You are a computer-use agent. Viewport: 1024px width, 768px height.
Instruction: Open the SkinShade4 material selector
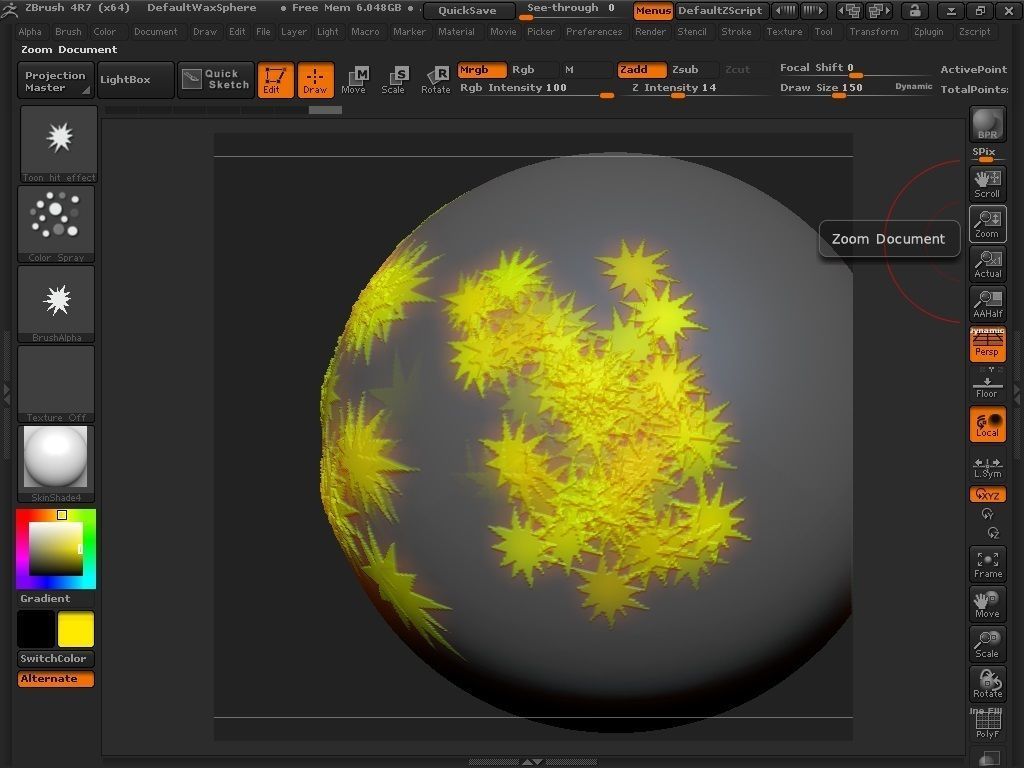56,458
